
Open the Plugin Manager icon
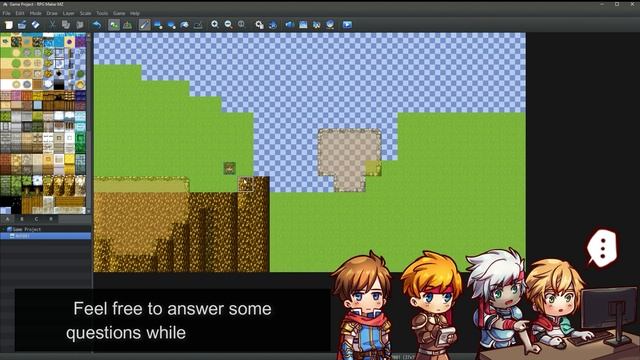pyautogui.click(x=273, y=25)
